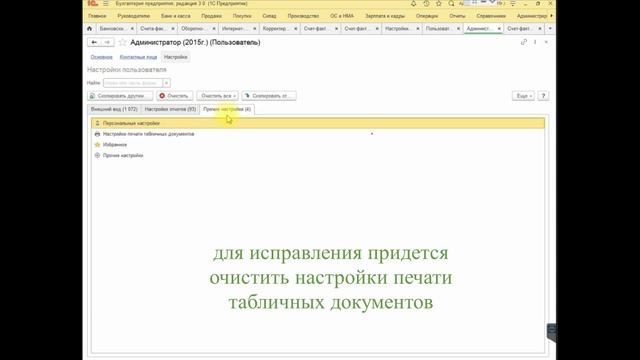The image size is (640, 360).
Task: Close the Интернет tab
Action: pyautogui.click(x=254, y=29)
